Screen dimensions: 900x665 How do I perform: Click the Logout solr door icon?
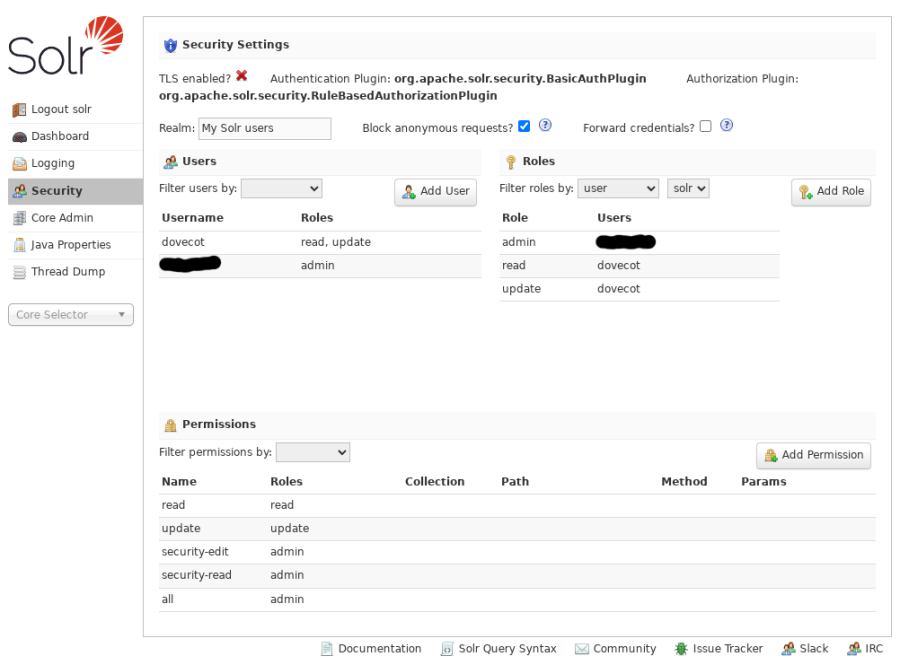20,110
